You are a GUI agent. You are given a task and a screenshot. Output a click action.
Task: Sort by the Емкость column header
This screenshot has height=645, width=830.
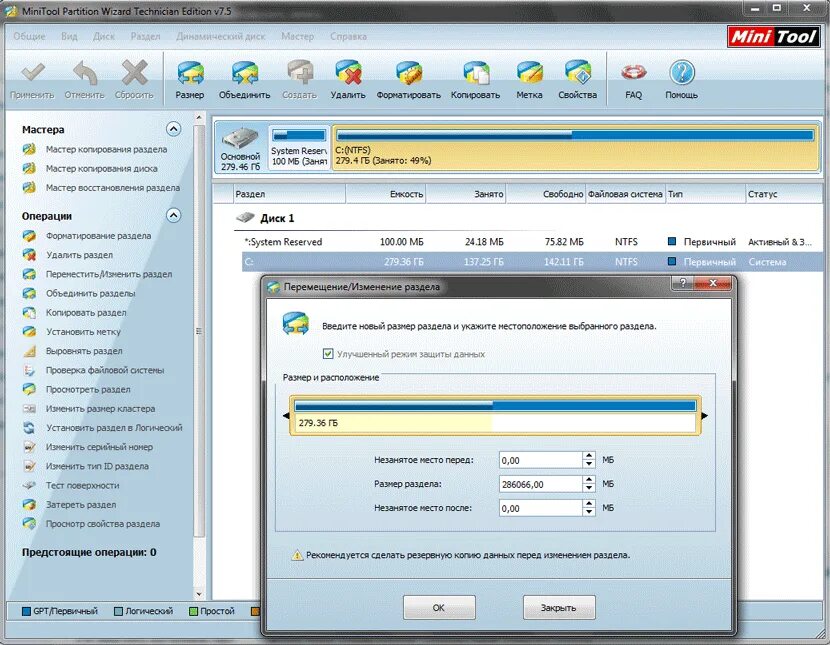click(385, 194)
